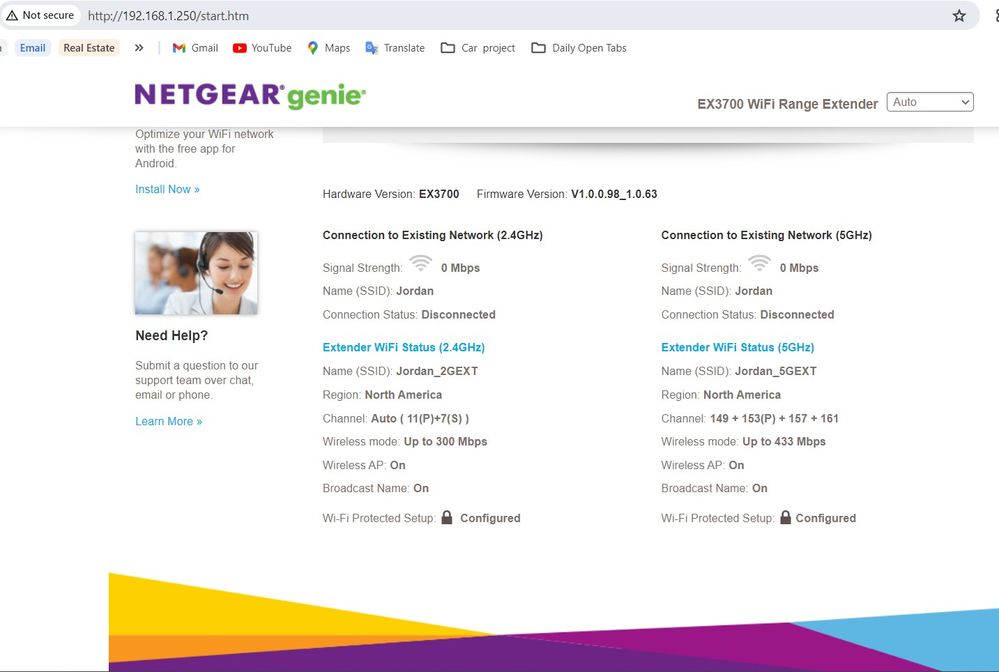Click the Jordan_2GEXT SSID name
The width and height of the screenshot is (999, 672).
tap(437, 371)
